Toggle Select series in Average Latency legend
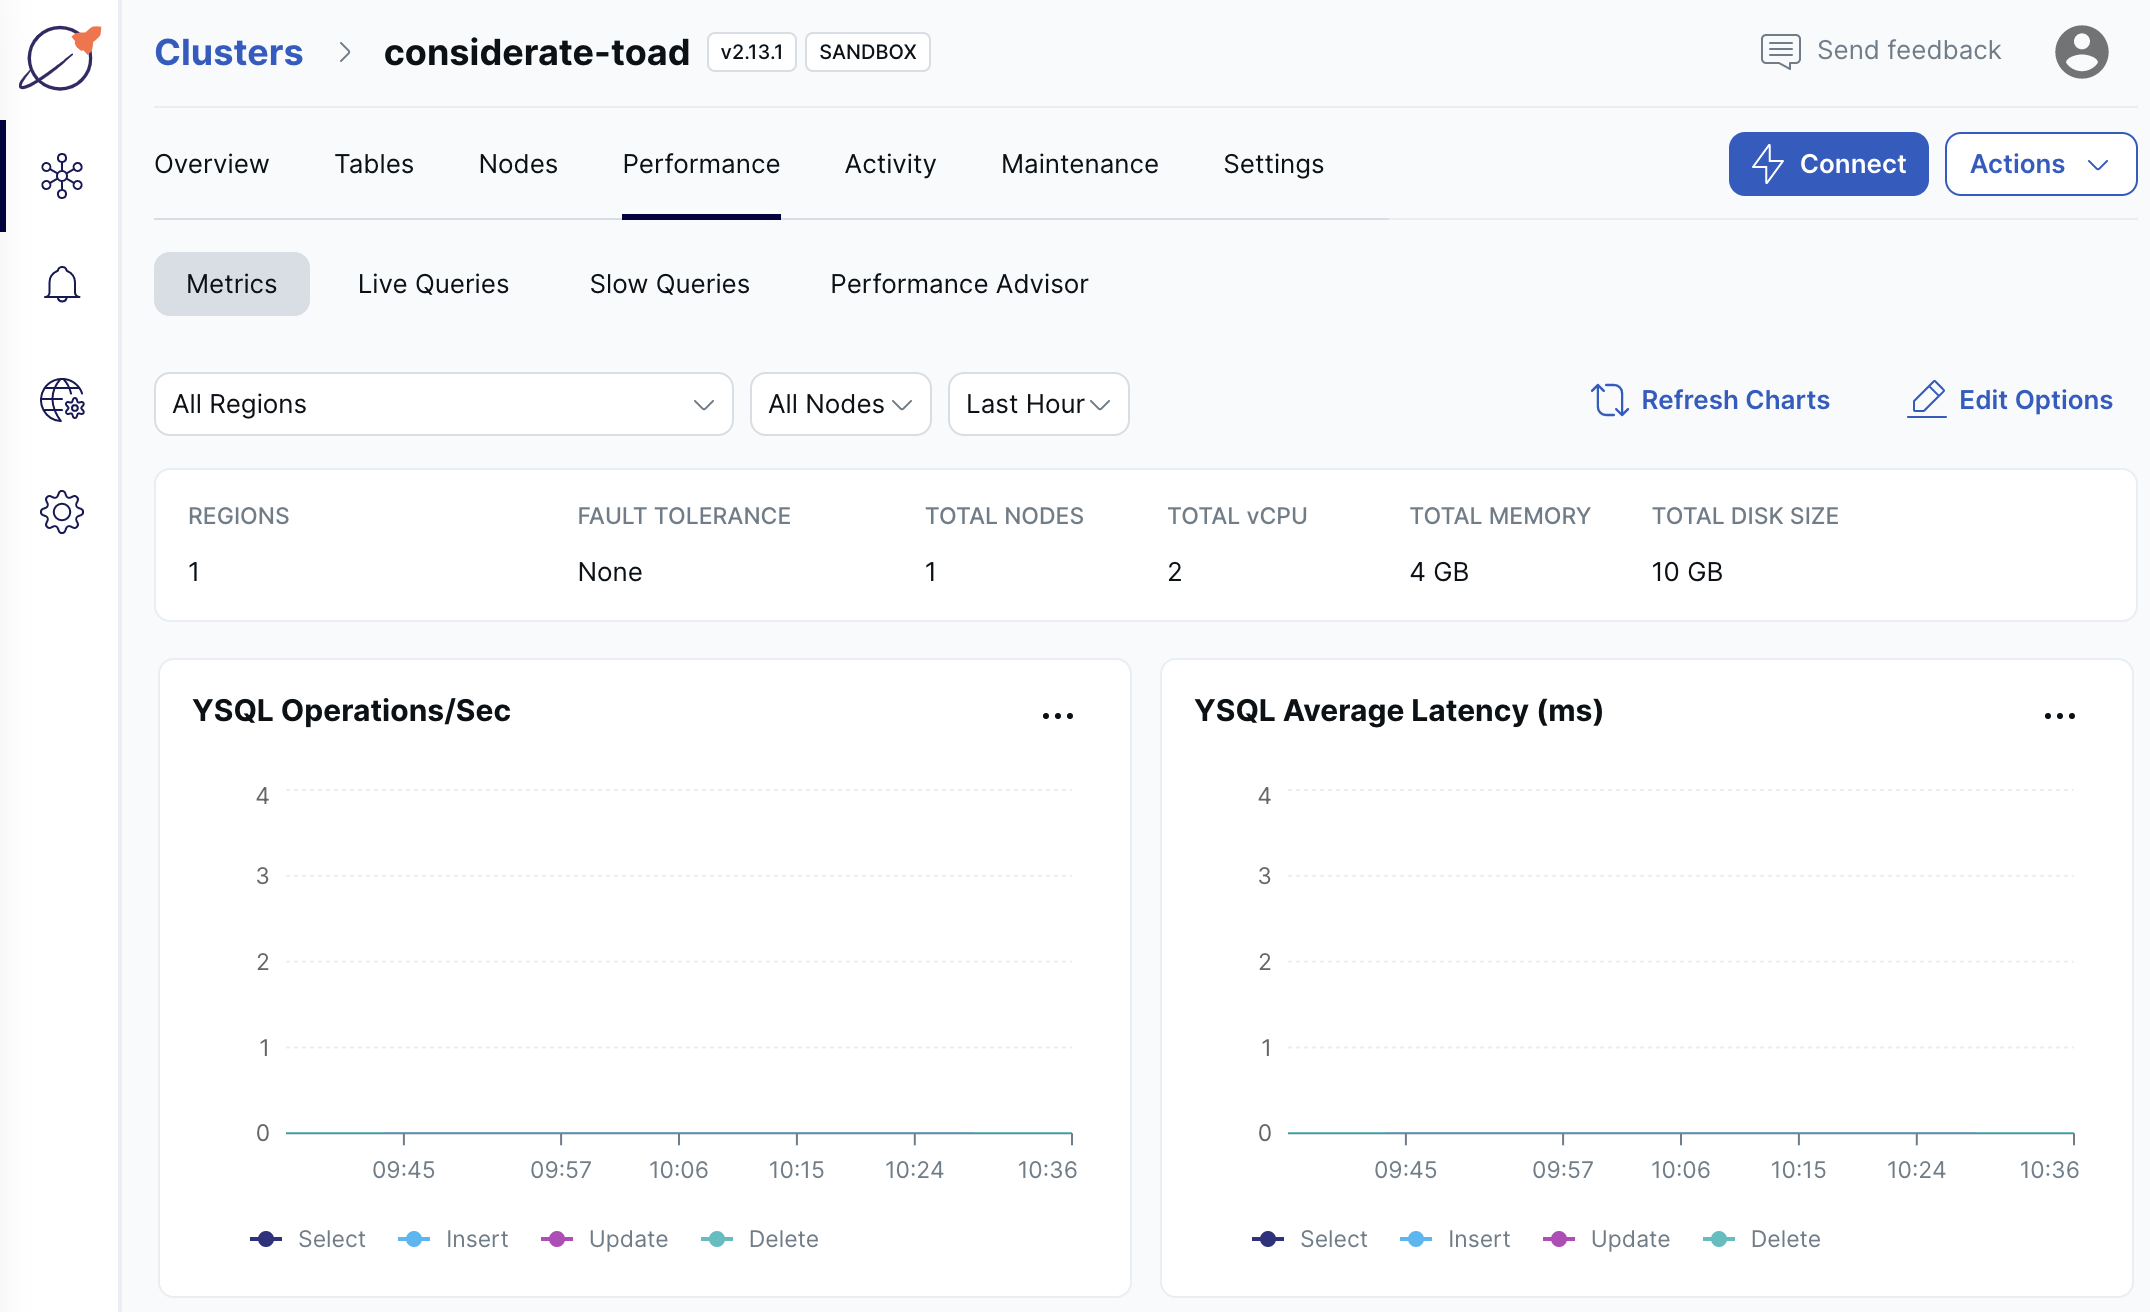 1310,1239
